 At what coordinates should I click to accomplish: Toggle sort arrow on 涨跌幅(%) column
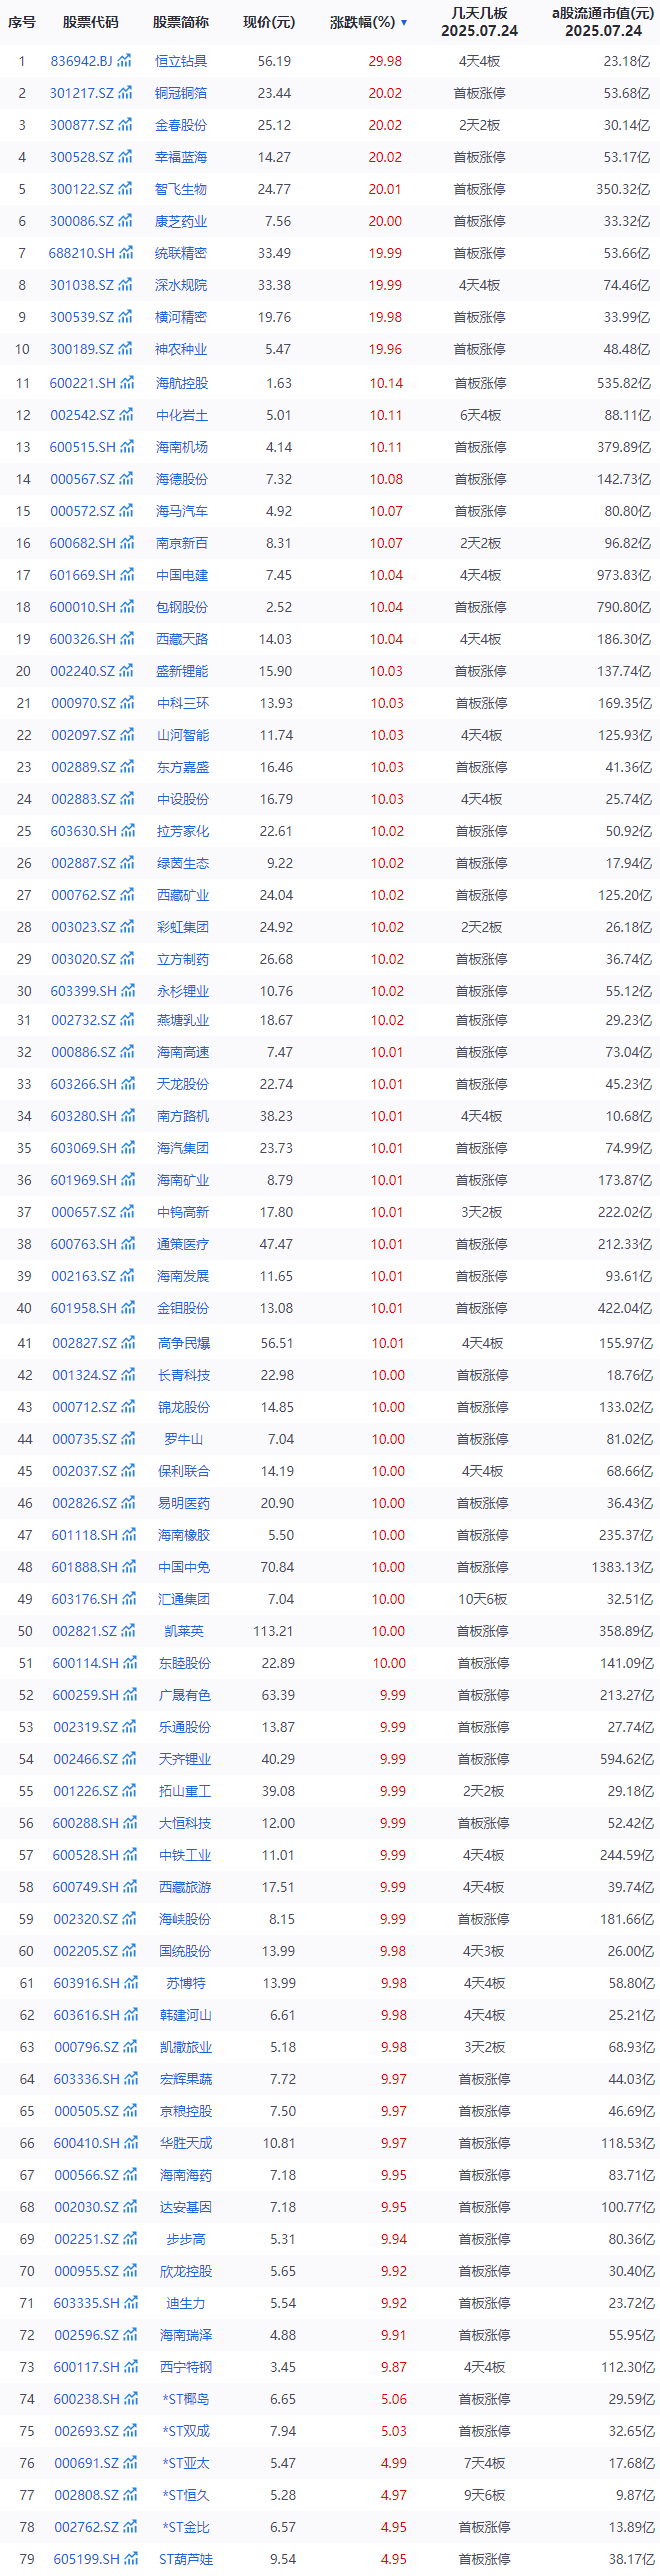pyautogui.click(x=404, y=22)
